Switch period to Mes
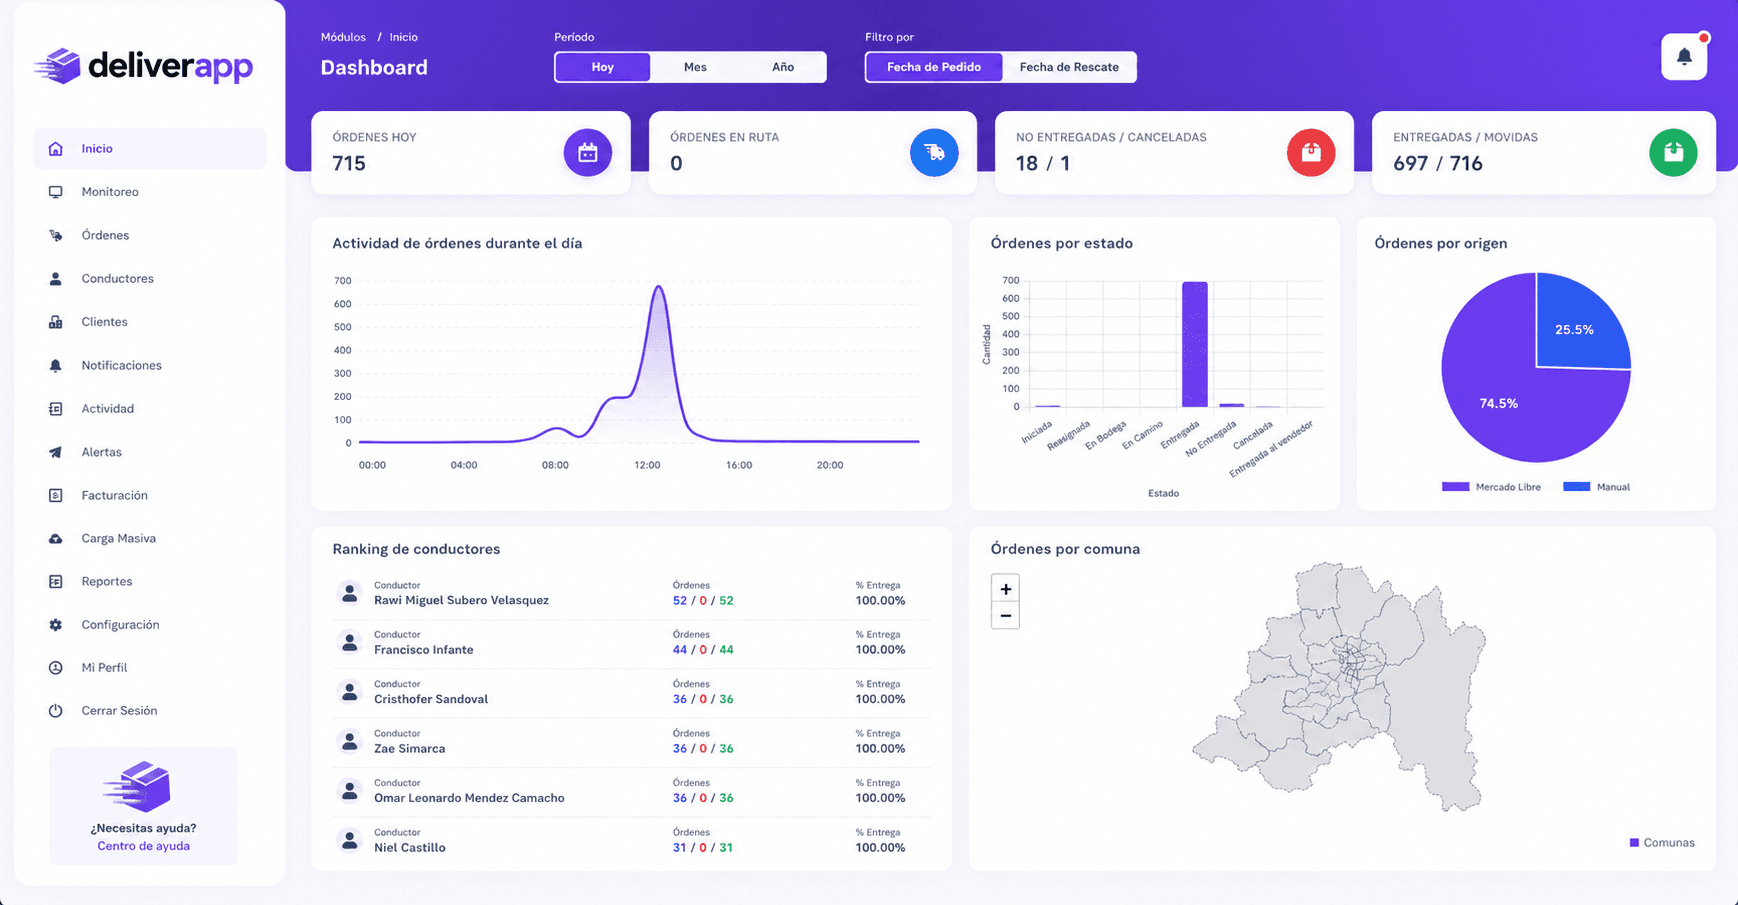1738x905 pixels. (x=695, y=67)
